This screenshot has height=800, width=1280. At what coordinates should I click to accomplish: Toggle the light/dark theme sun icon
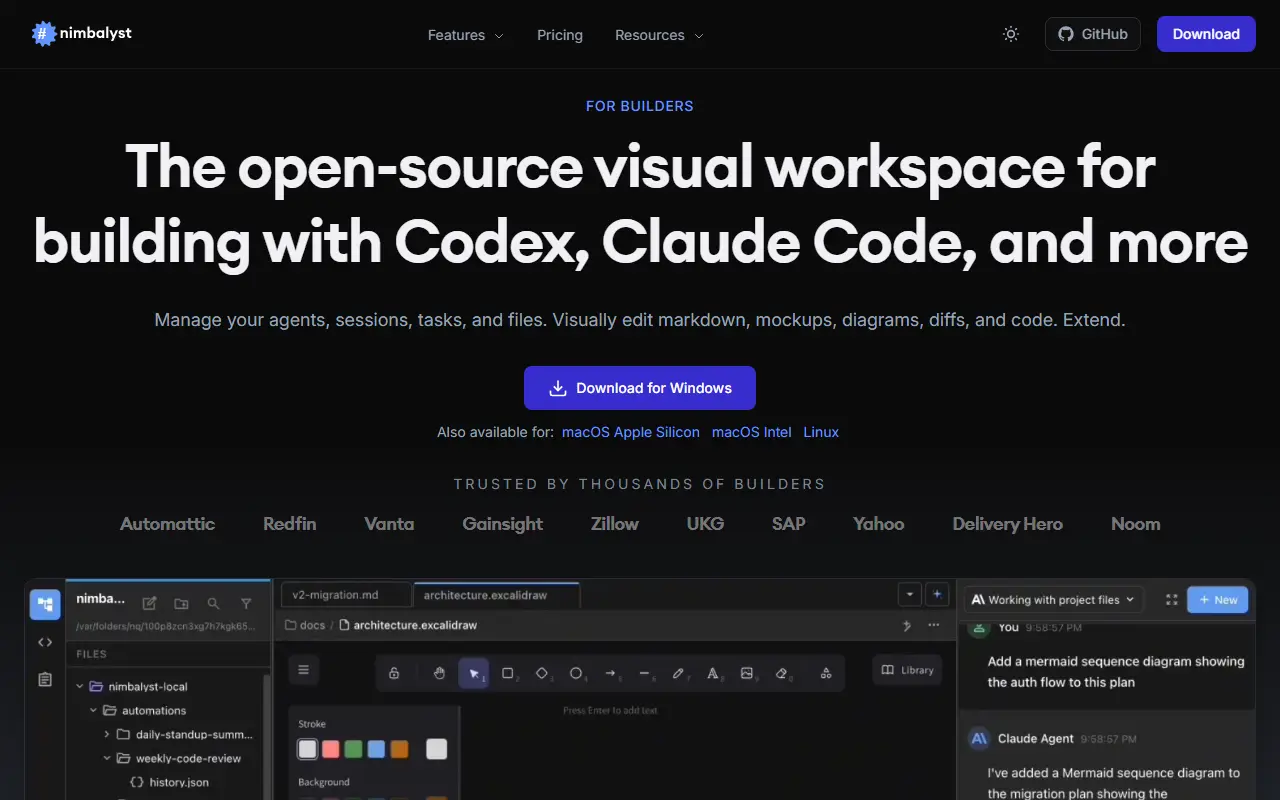click(1011, 34)
